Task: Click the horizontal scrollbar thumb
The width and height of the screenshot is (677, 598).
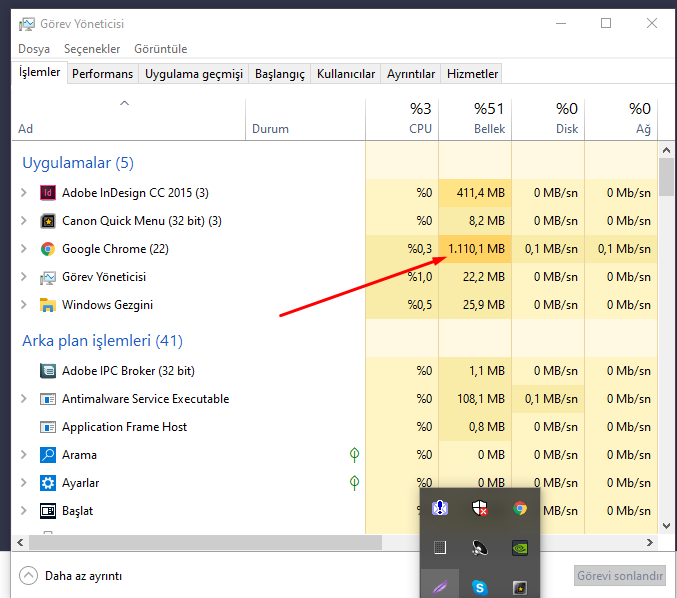Action: [x=205, y=542]
